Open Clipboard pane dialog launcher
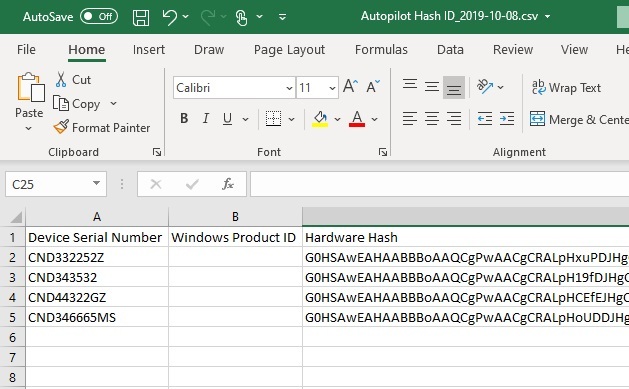 click(x=157, y=152)
